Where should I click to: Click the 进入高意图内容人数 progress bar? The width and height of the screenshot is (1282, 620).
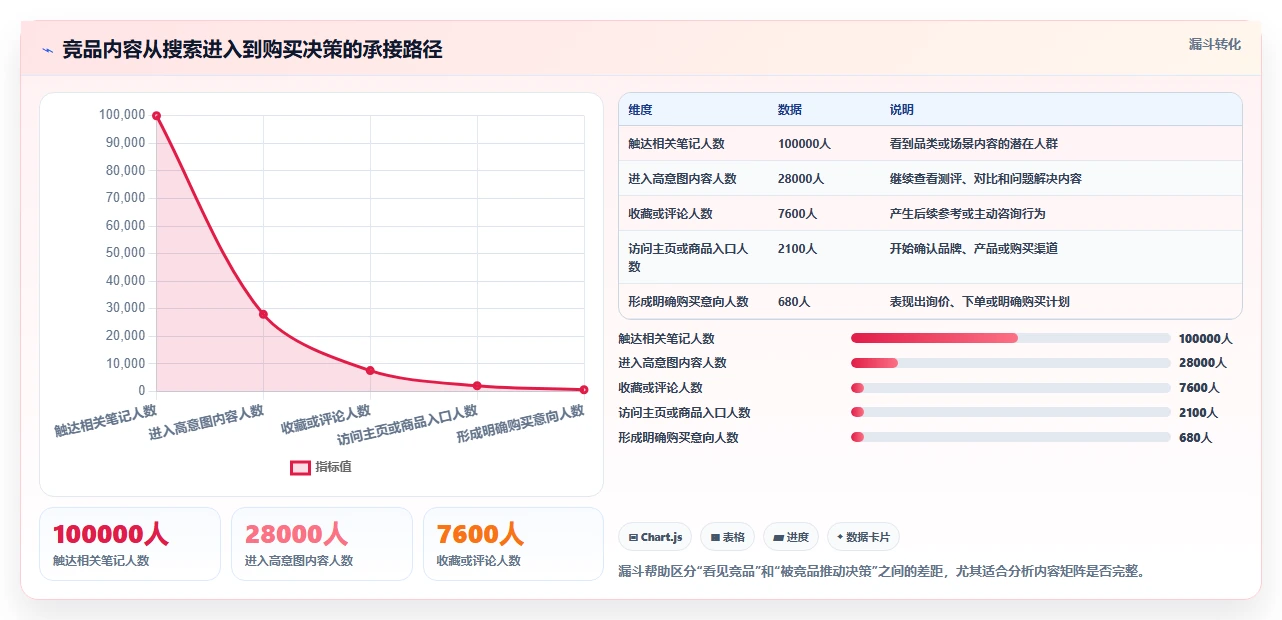(1010, 363)
